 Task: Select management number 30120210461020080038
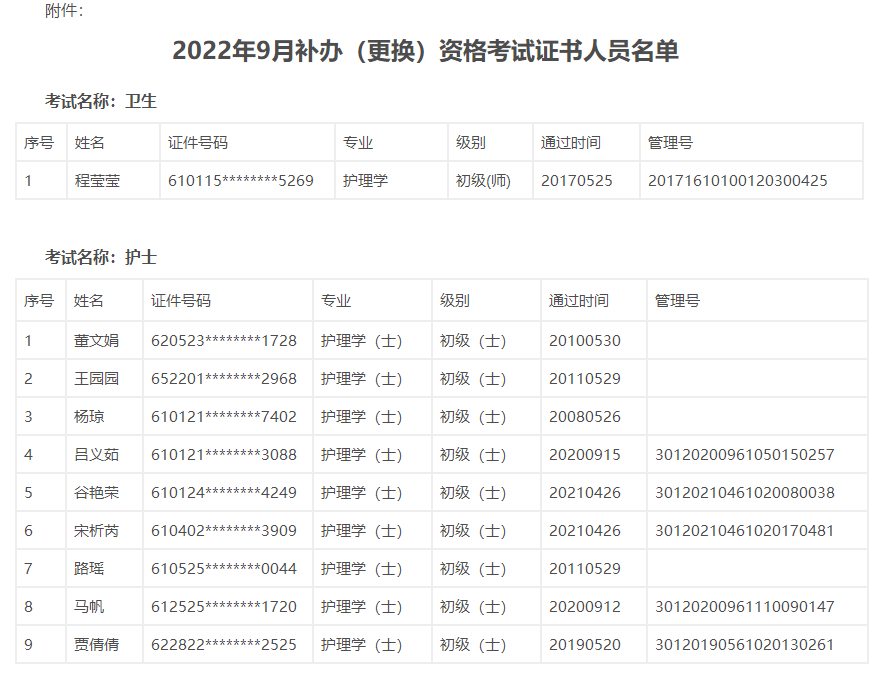744,492
